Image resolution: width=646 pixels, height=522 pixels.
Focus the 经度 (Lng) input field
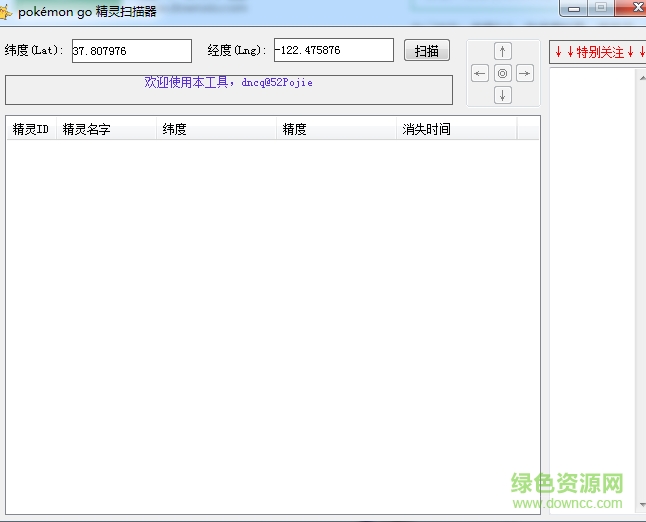[x=333, y=50]
